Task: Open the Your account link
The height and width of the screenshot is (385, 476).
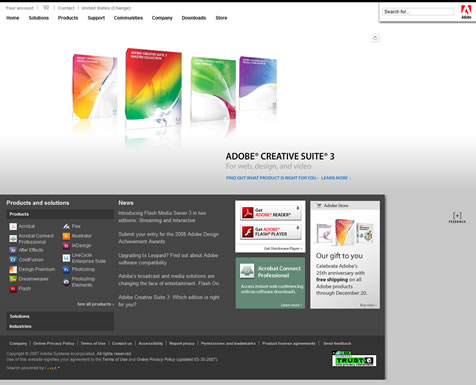Action: (20, 8)
